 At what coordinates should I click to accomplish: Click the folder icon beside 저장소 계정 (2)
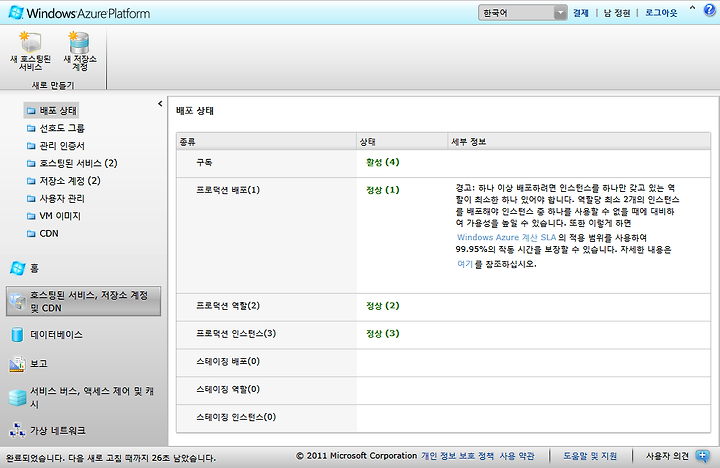[x=31, y=180]
